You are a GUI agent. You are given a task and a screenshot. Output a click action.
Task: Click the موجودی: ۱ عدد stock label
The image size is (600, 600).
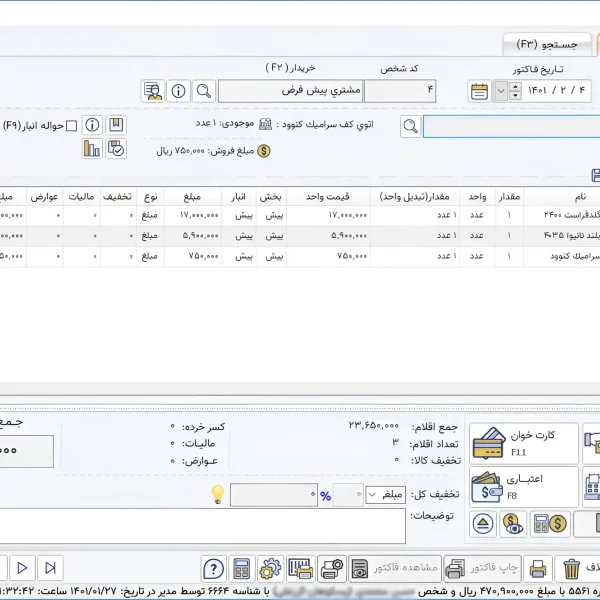coord(225,123)
